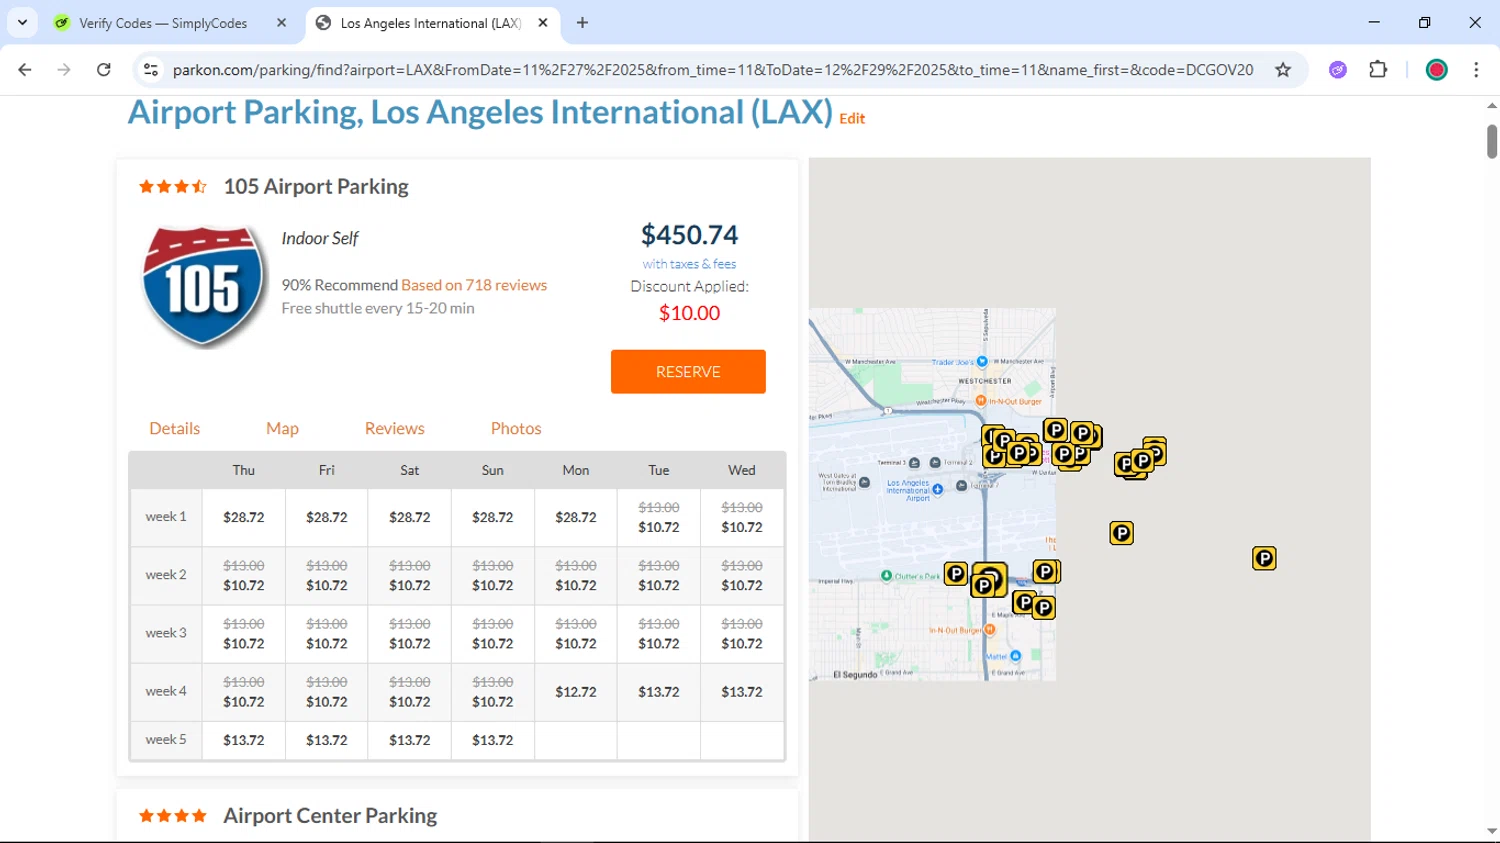Click the Airport Center Parking star rating
1500x843 pixels.
tap(173, 816)
